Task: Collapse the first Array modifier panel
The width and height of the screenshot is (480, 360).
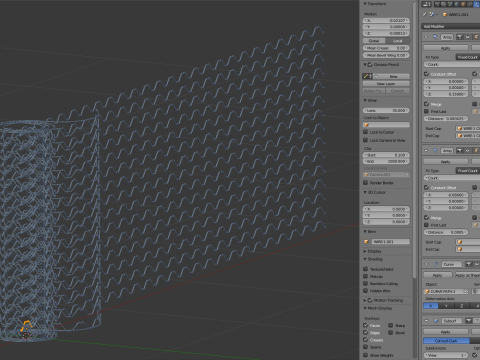Action: pyautogui.click(x=426, y=37)
